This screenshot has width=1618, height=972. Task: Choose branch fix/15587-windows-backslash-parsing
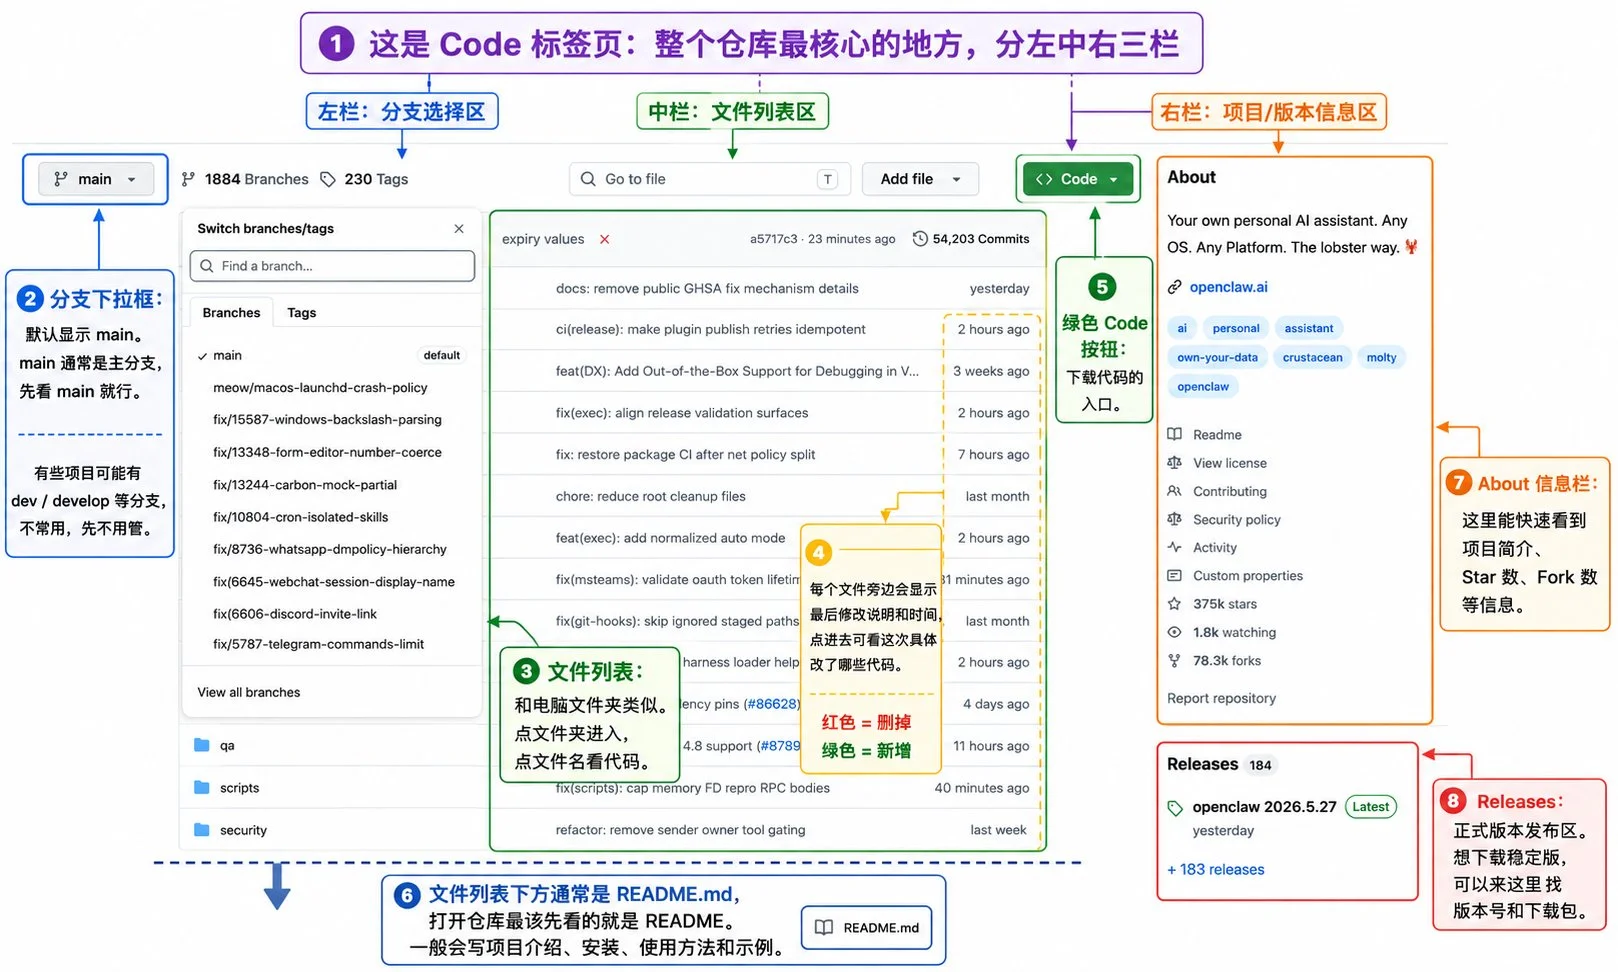(x=327, y=420)
